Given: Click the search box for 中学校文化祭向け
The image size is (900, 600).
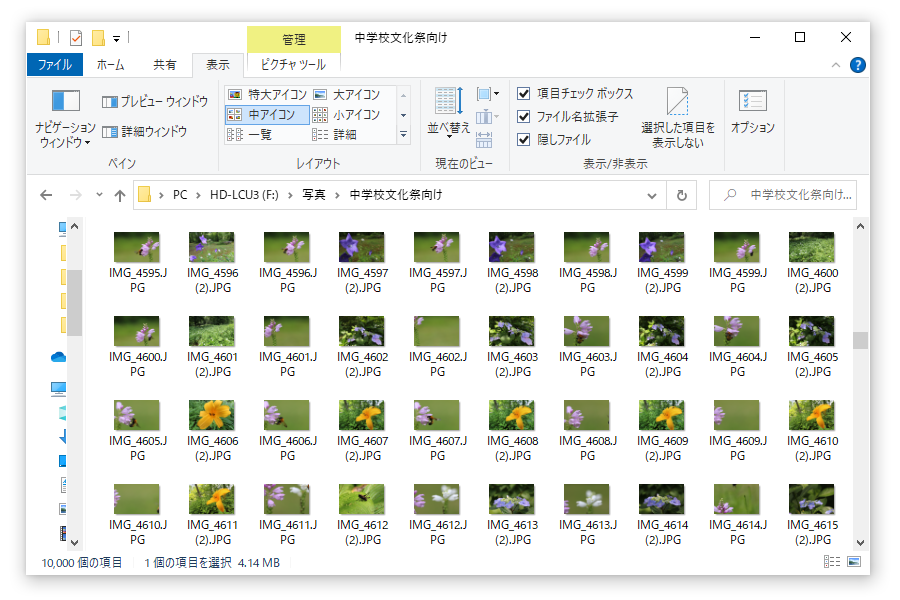Looking at the screenshot, I should pyautogui.click(x=783, y=195).
